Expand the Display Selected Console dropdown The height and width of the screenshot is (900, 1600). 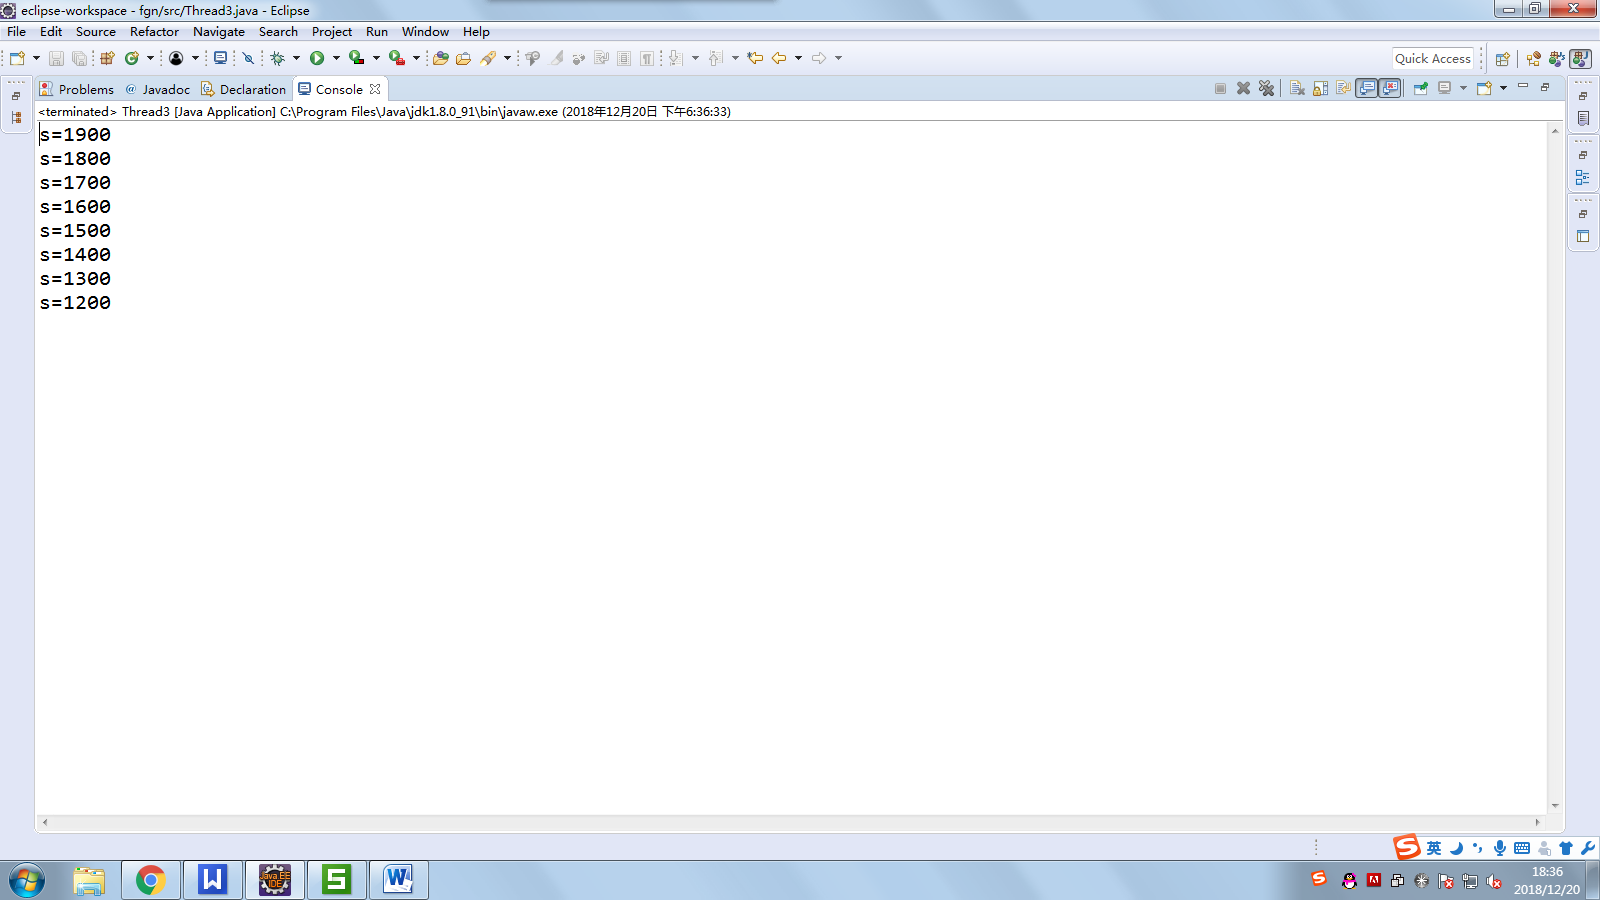pos(1463,88)
